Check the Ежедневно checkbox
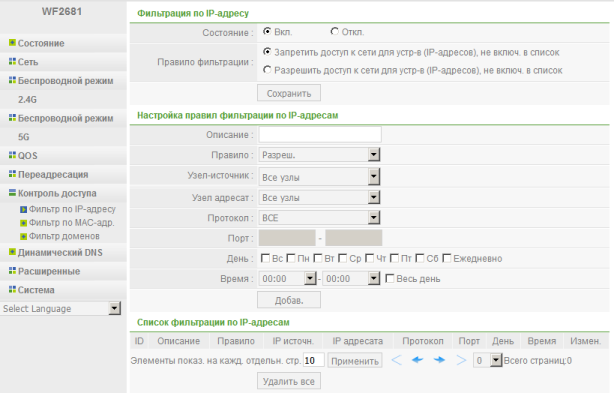This screenshot has height=393, width=614. point(447,258)
